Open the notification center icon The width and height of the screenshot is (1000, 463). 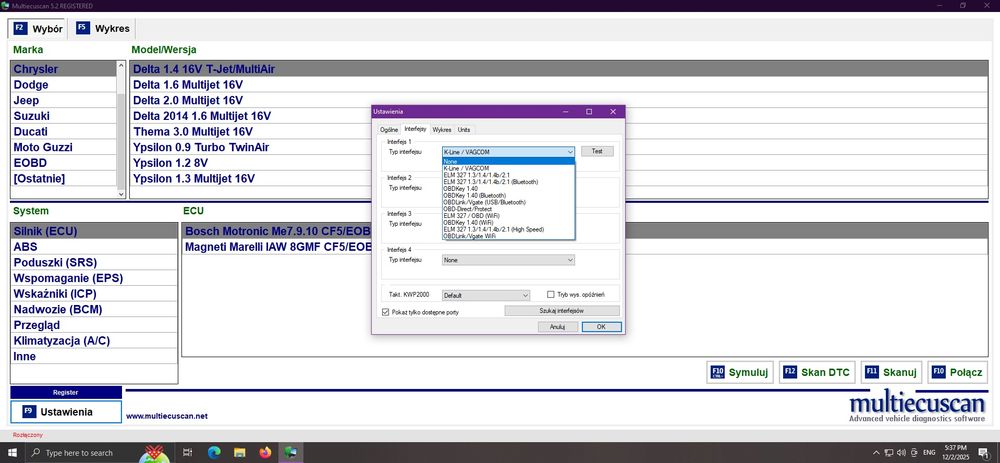point(983,452)
